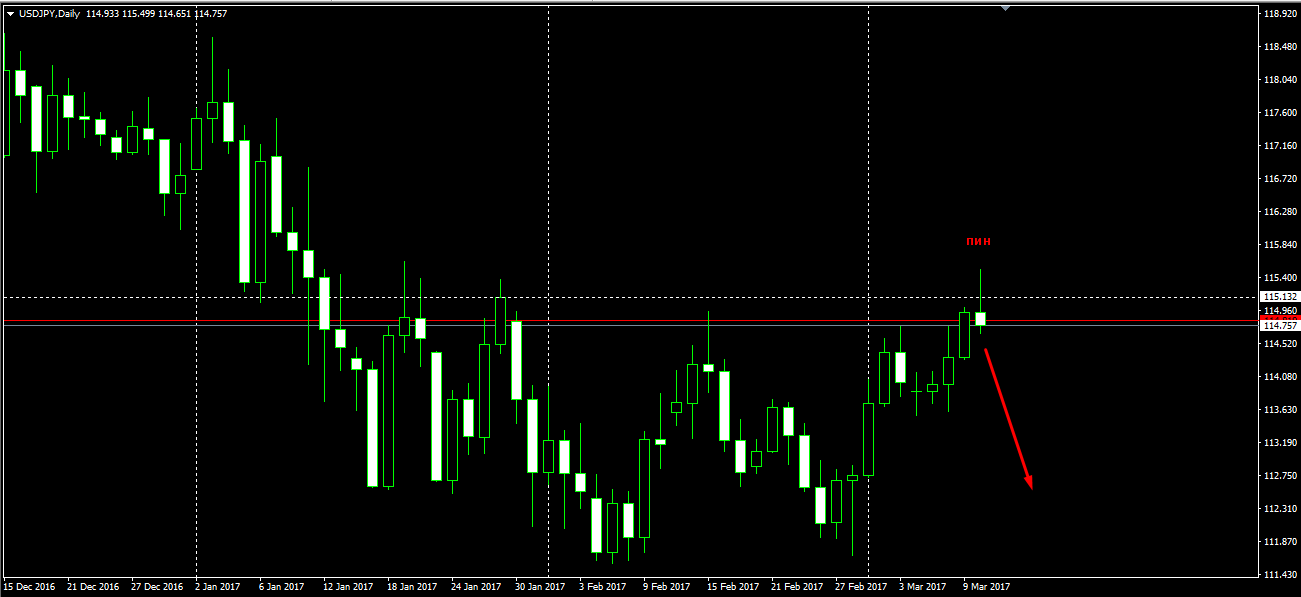1301x597 pixels.
Task: Click the 111.870 price axis label
Action: 1280,542
